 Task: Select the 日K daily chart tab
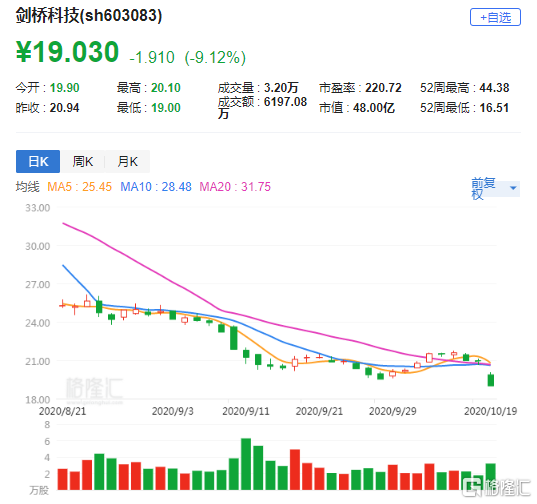pos(38,161)
